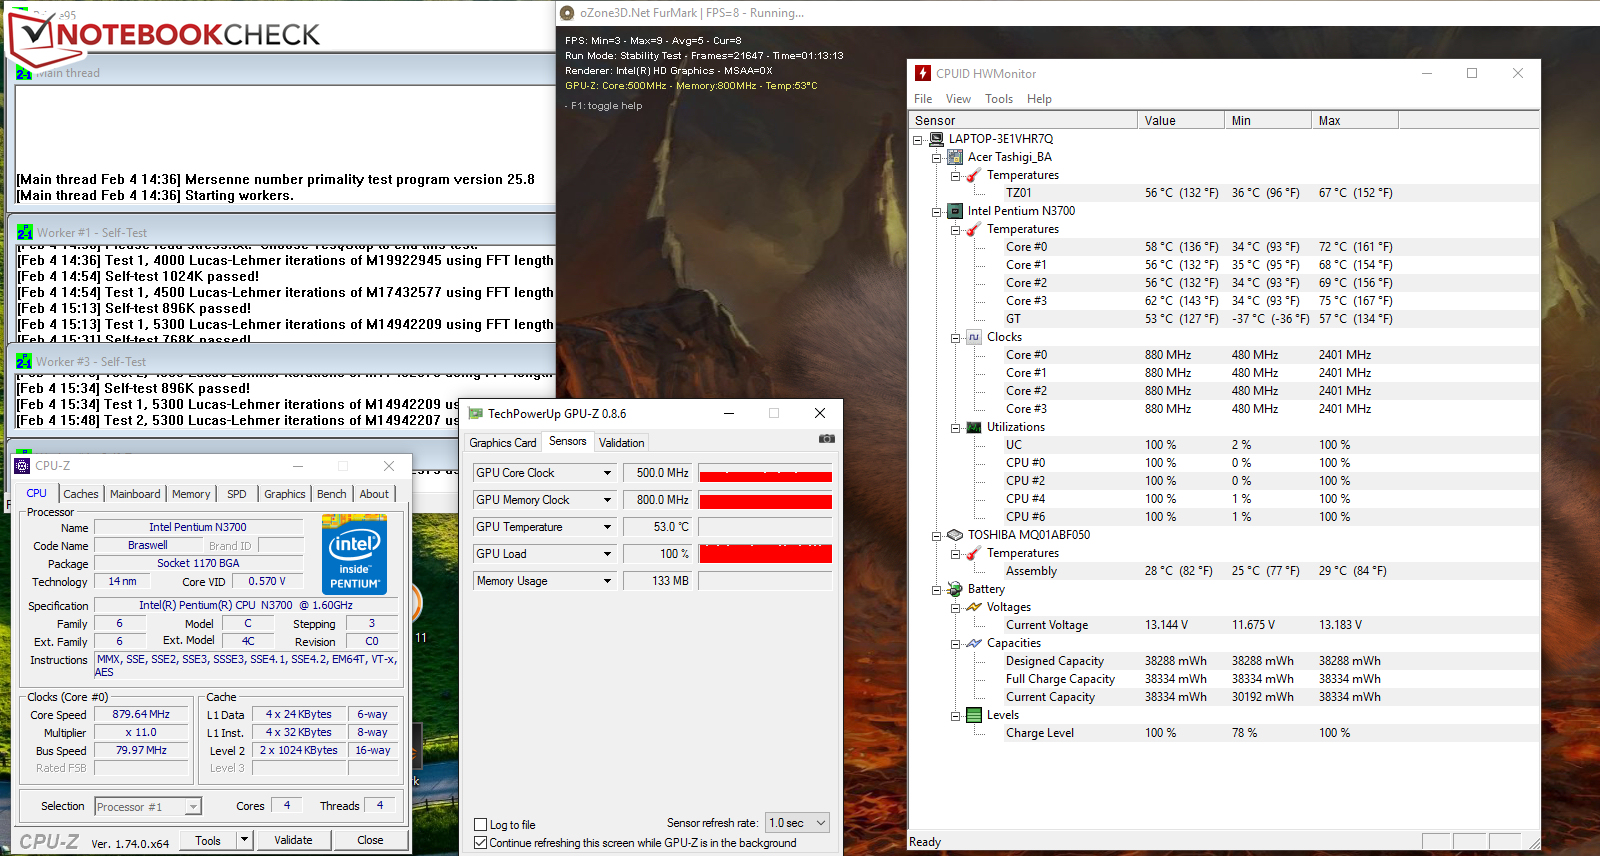This screenshot has width=1600, height=856.
Task: Click thermometer icon beside Temperatures under Acer Tashigi_BA
Action: (974, 175)
